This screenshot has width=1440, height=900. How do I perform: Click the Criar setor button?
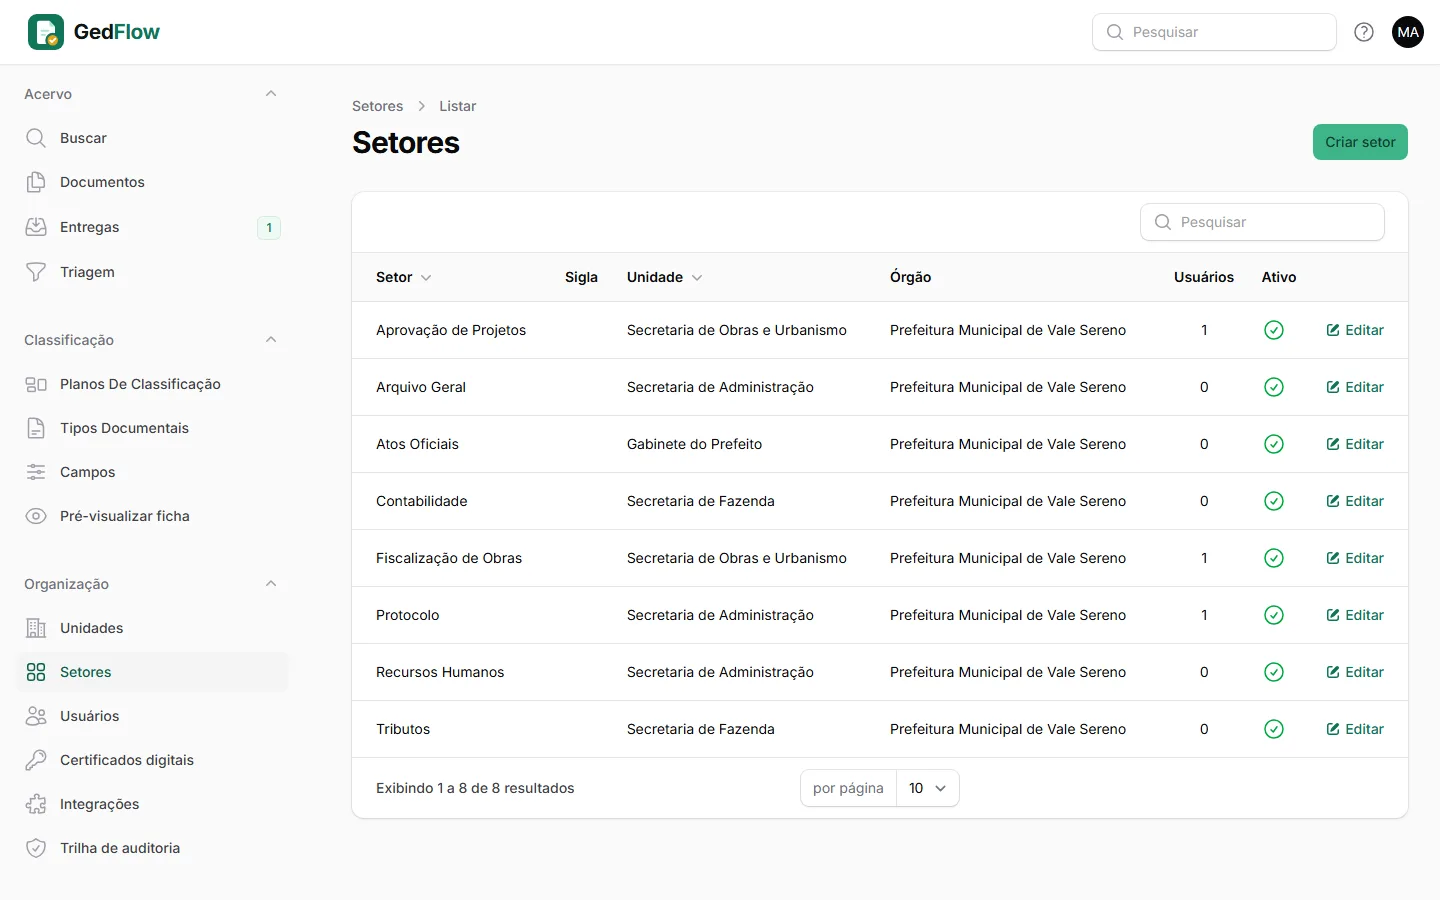pyautogui.click(x=1360, y=142)
